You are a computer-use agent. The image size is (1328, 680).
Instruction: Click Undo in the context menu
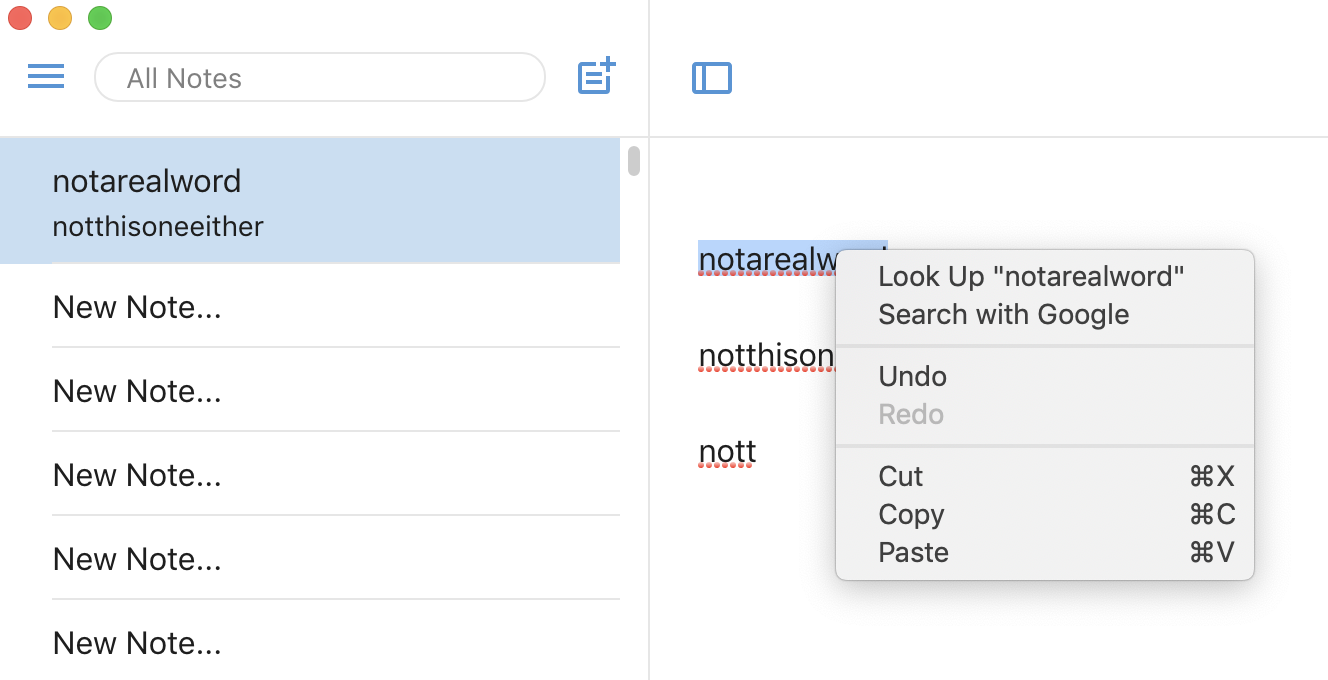click(911, 376)
